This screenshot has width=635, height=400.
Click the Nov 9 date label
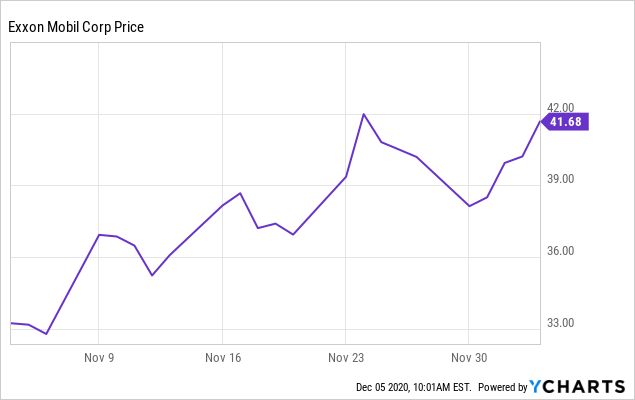click(98, 357)
